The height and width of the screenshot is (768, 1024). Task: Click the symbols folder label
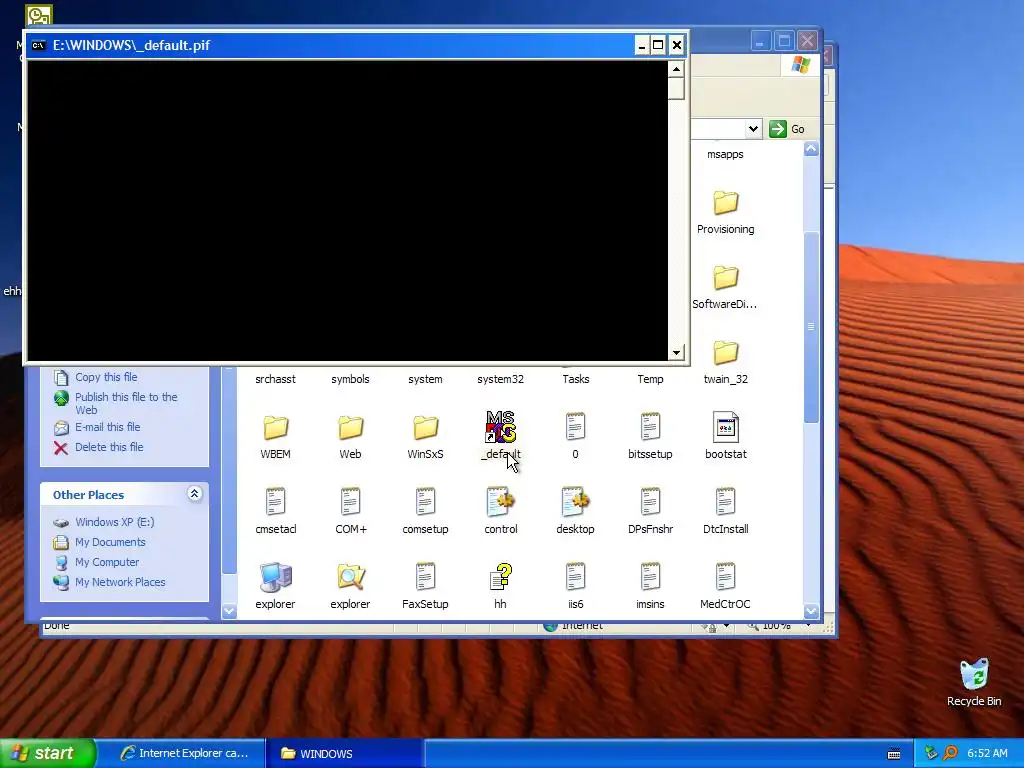click(350, 379)
